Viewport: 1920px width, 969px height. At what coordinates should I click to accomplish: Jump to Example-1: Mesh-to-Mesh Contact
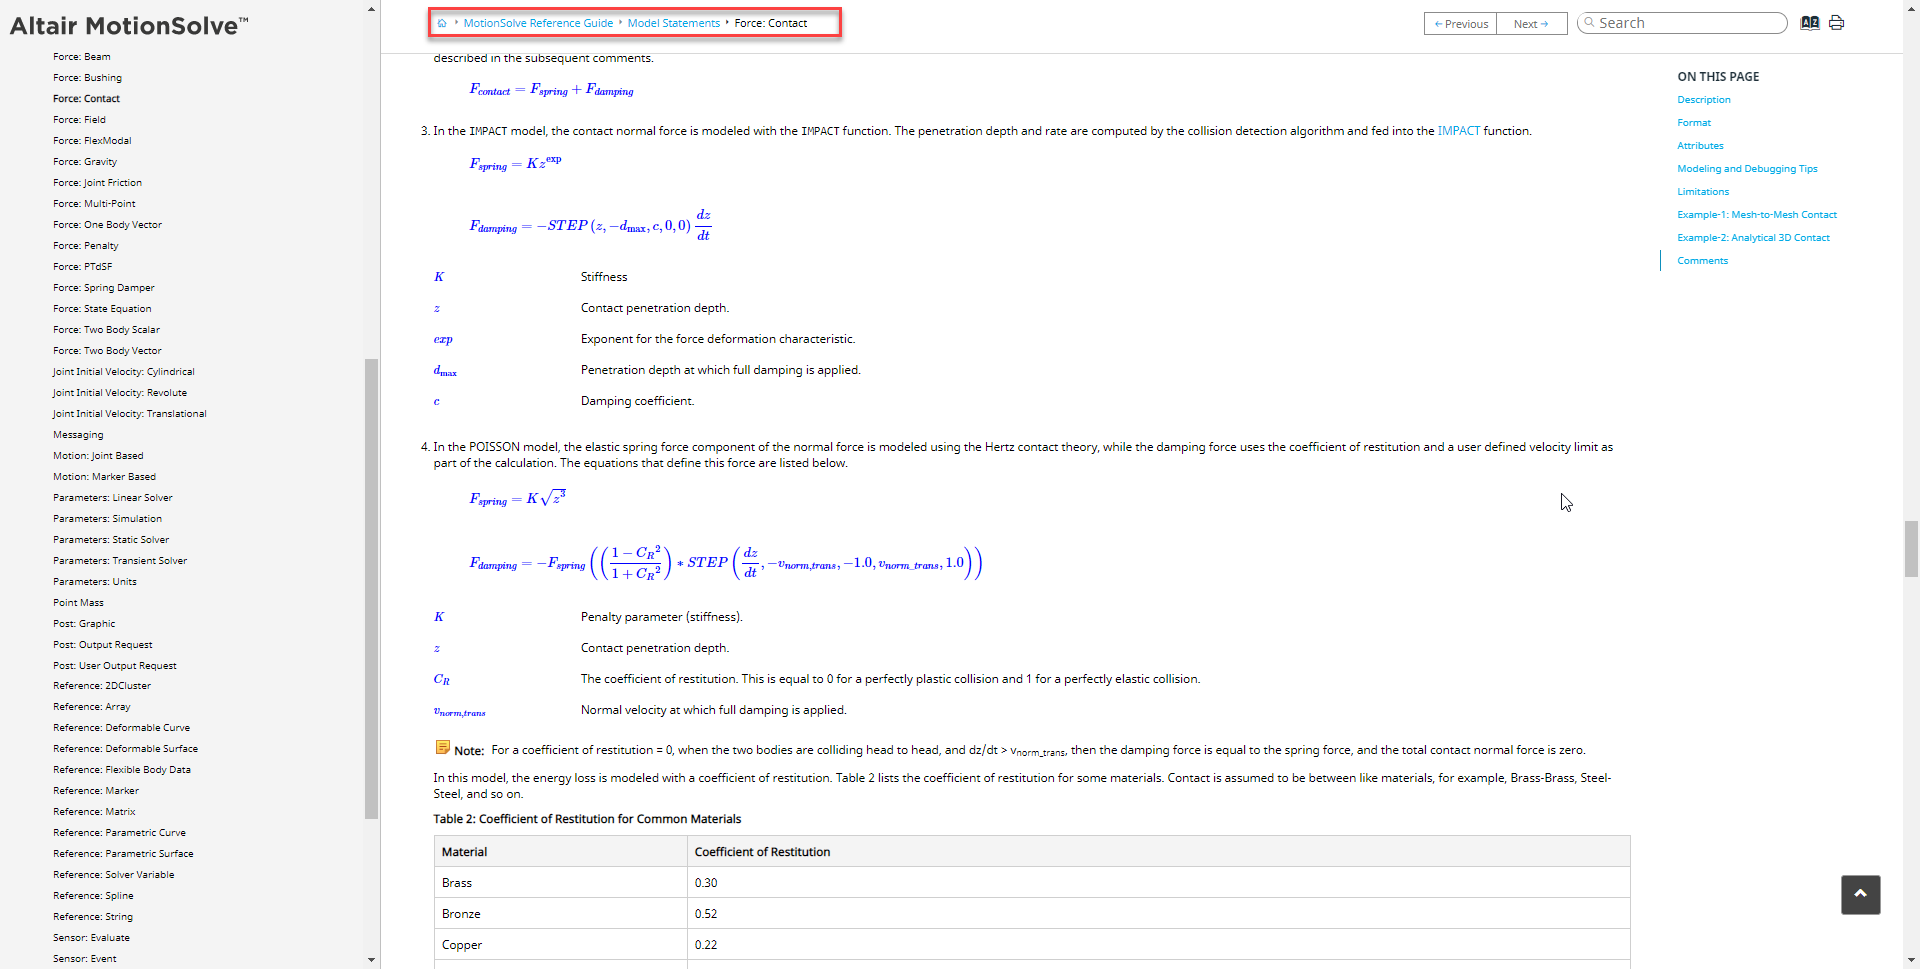(x=1757, y=215)
